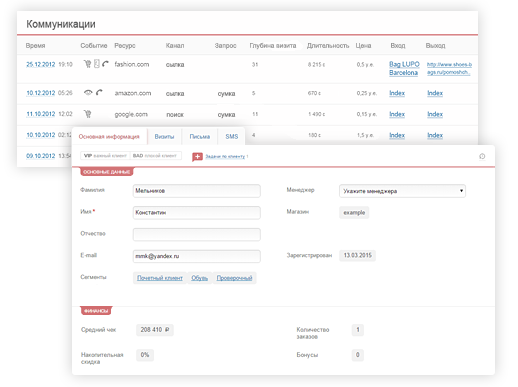
Task: Open the Почетный клиент segment
Action: [160, 278]
